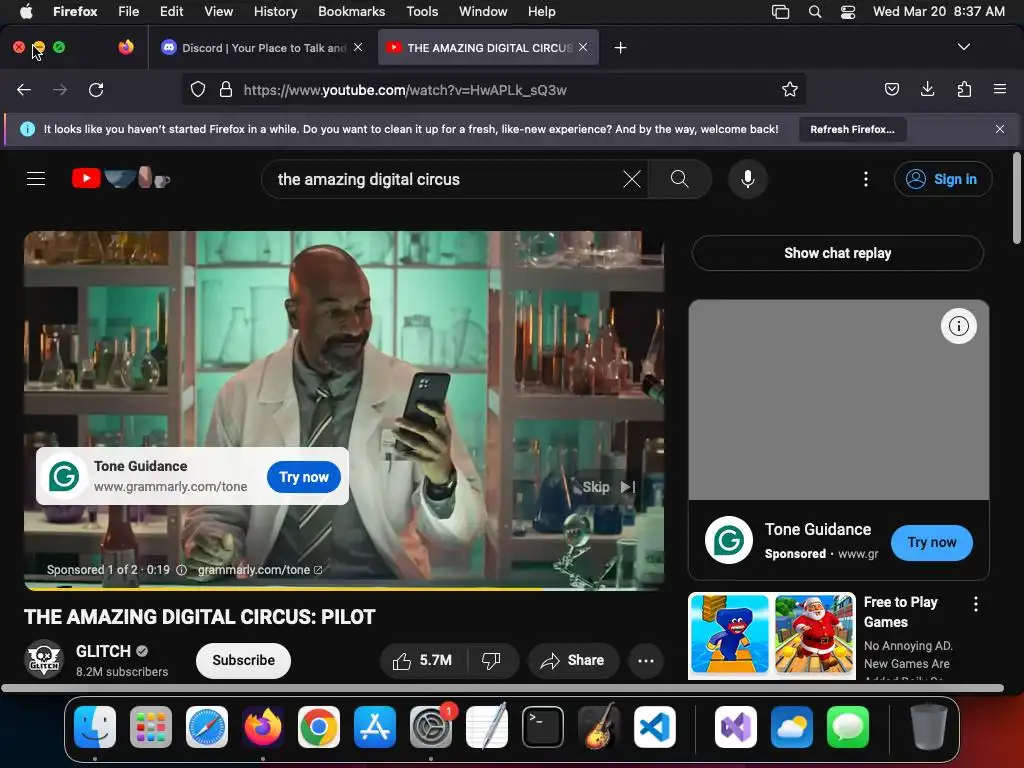Open the Pocket save button
Screen dimensions: 1024x768
(891, 89)
